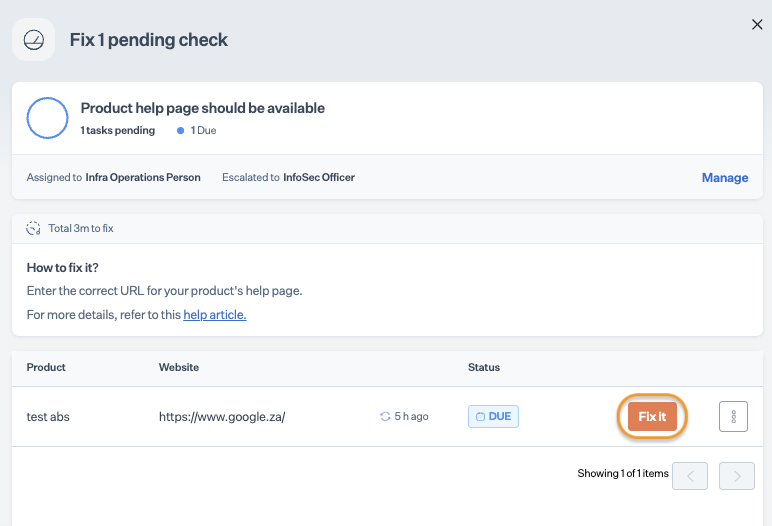The height and width of the screenshot is (526, 772).
Task: Click the Fix it button
Action: pos(652,417)
